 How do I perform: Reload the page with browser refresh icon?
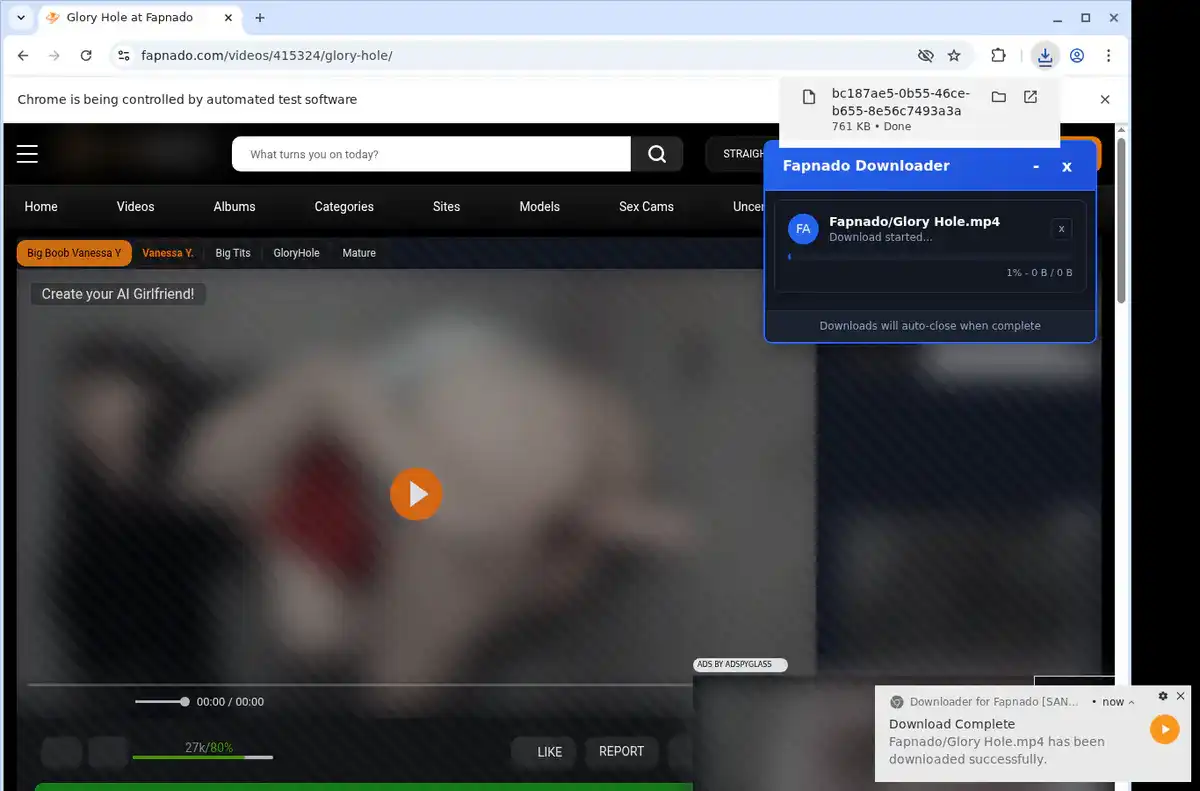pyautogui.click(x=86, y=56)
